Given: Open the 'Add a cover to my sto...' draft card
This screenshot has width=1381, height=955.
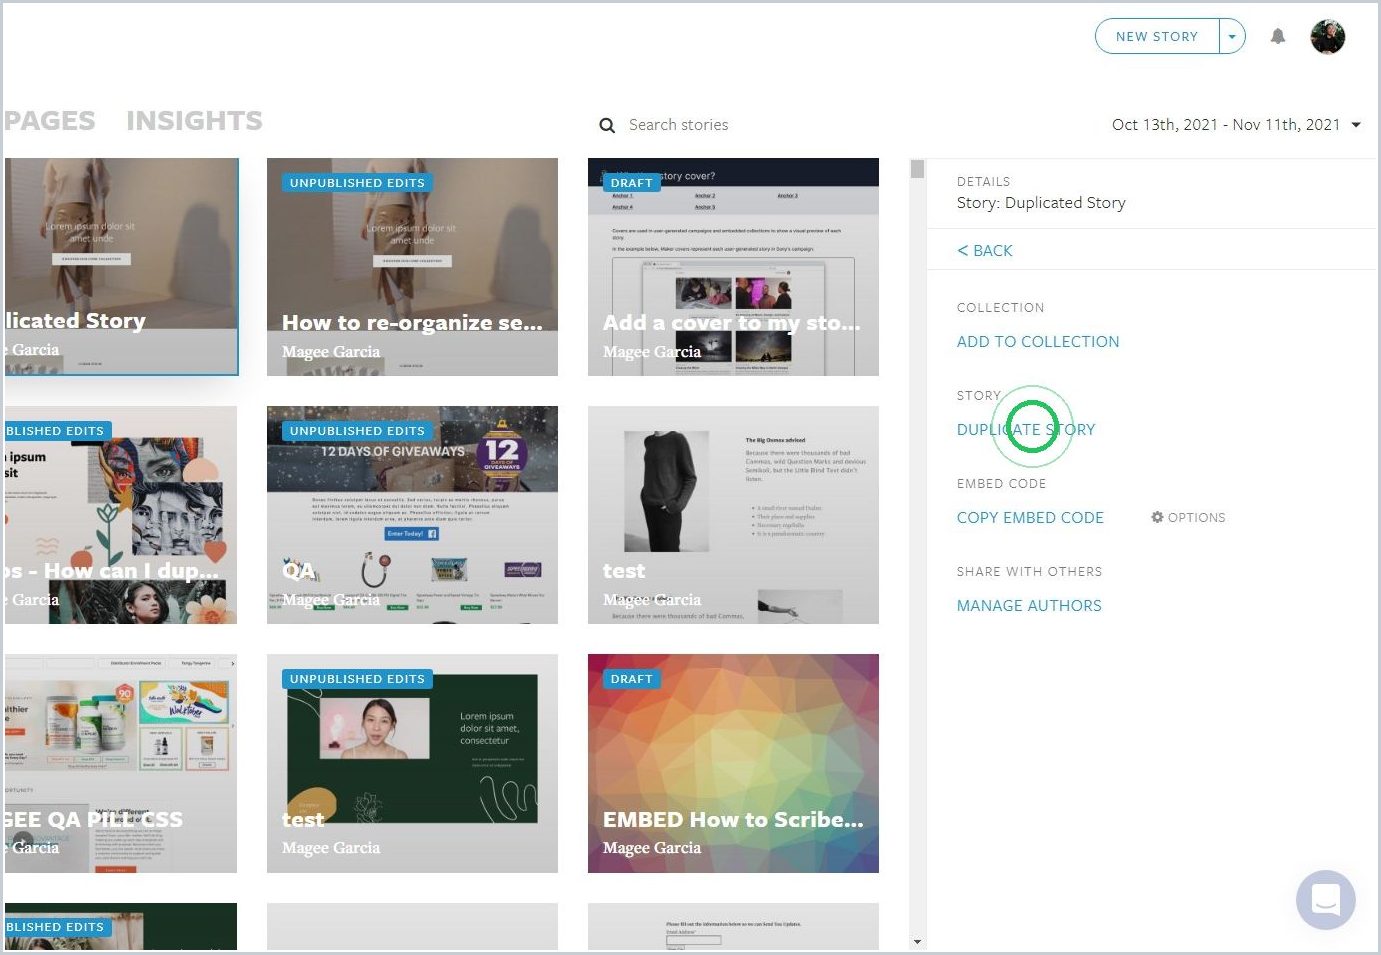Looking at the screenshot, I should 733,267.
